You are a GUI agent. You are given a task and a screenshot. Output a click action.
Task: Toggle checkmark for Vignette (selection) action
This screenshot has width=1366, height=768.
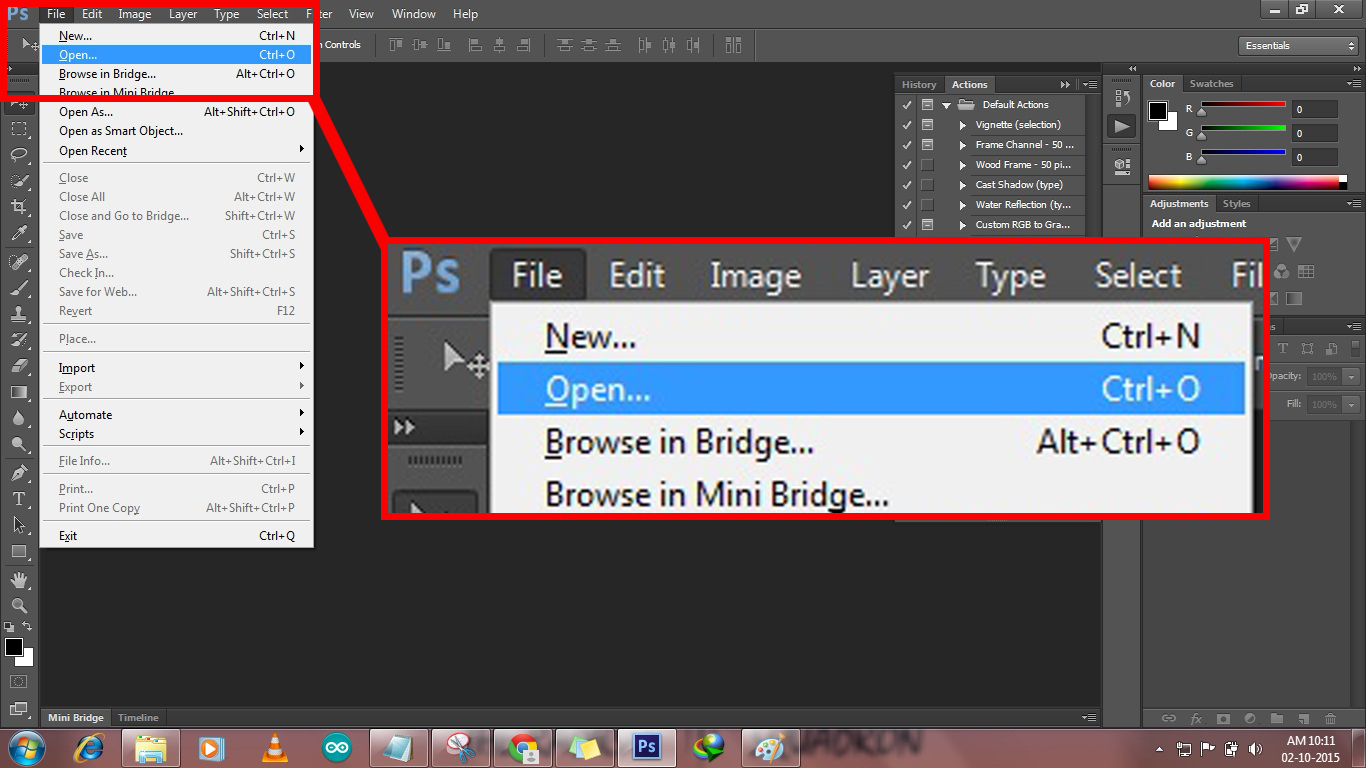pyautogui.click(x=907, y=124)
